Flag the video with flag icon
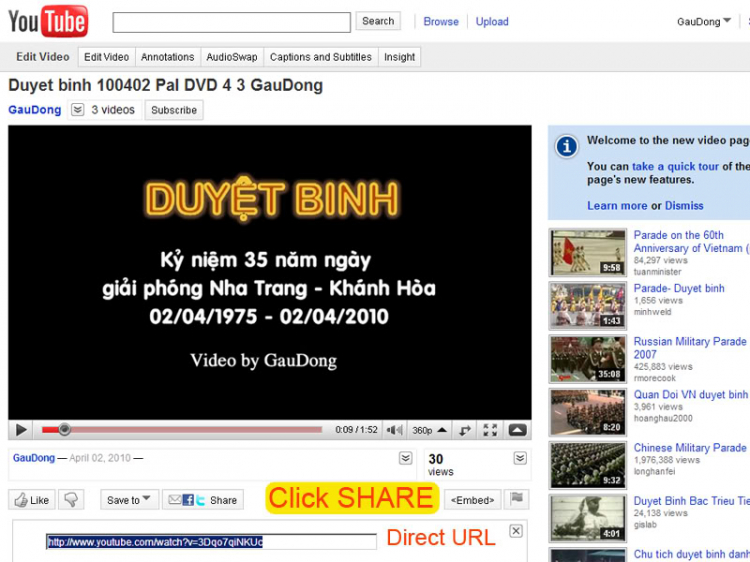The width and height of the screenshot is (750, 562). coord(517,499)
